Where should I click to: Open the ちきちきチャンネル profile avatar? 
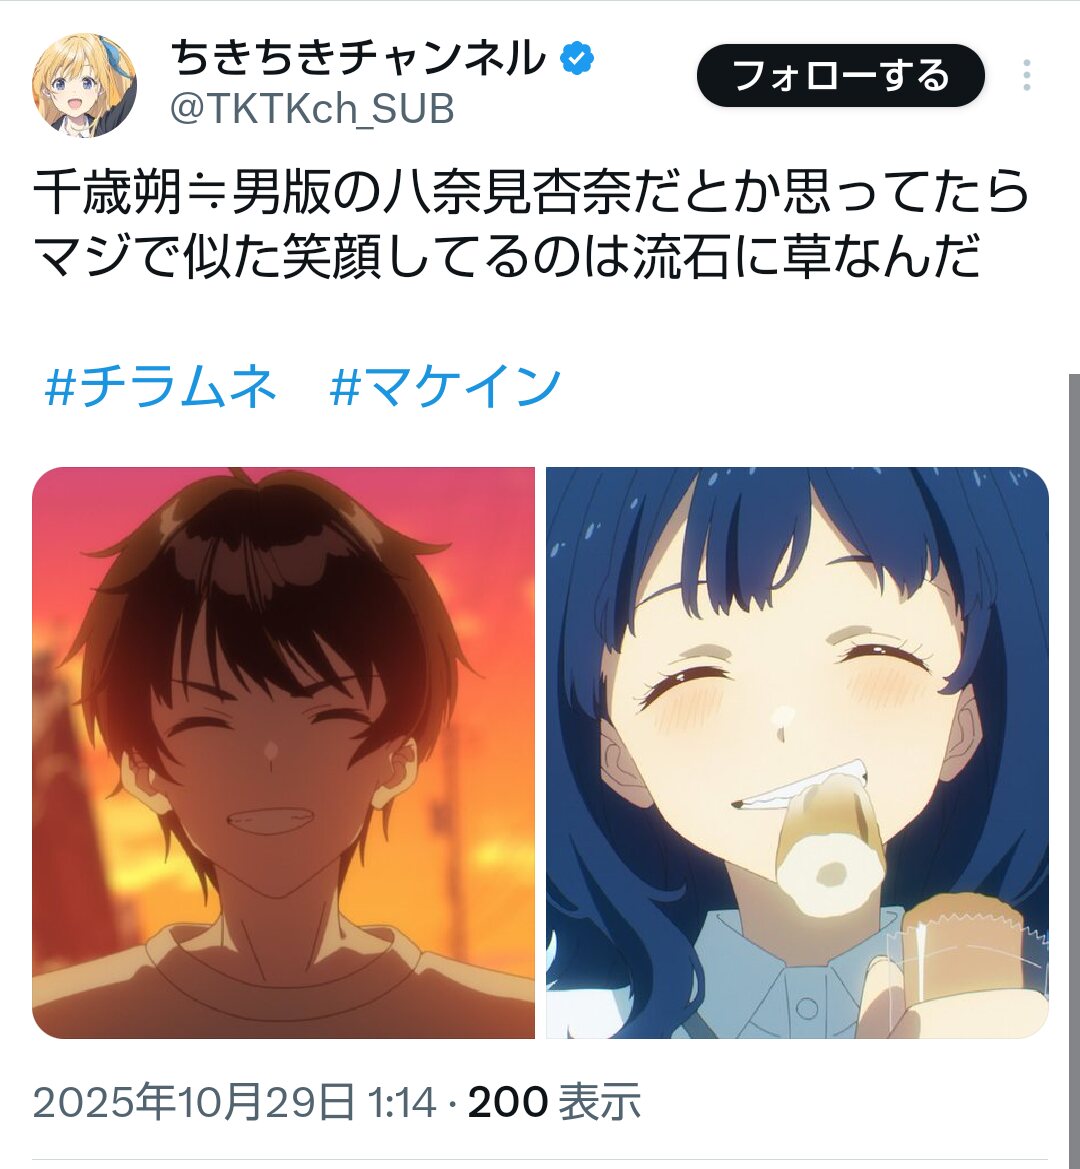click(x=84, y=84)
